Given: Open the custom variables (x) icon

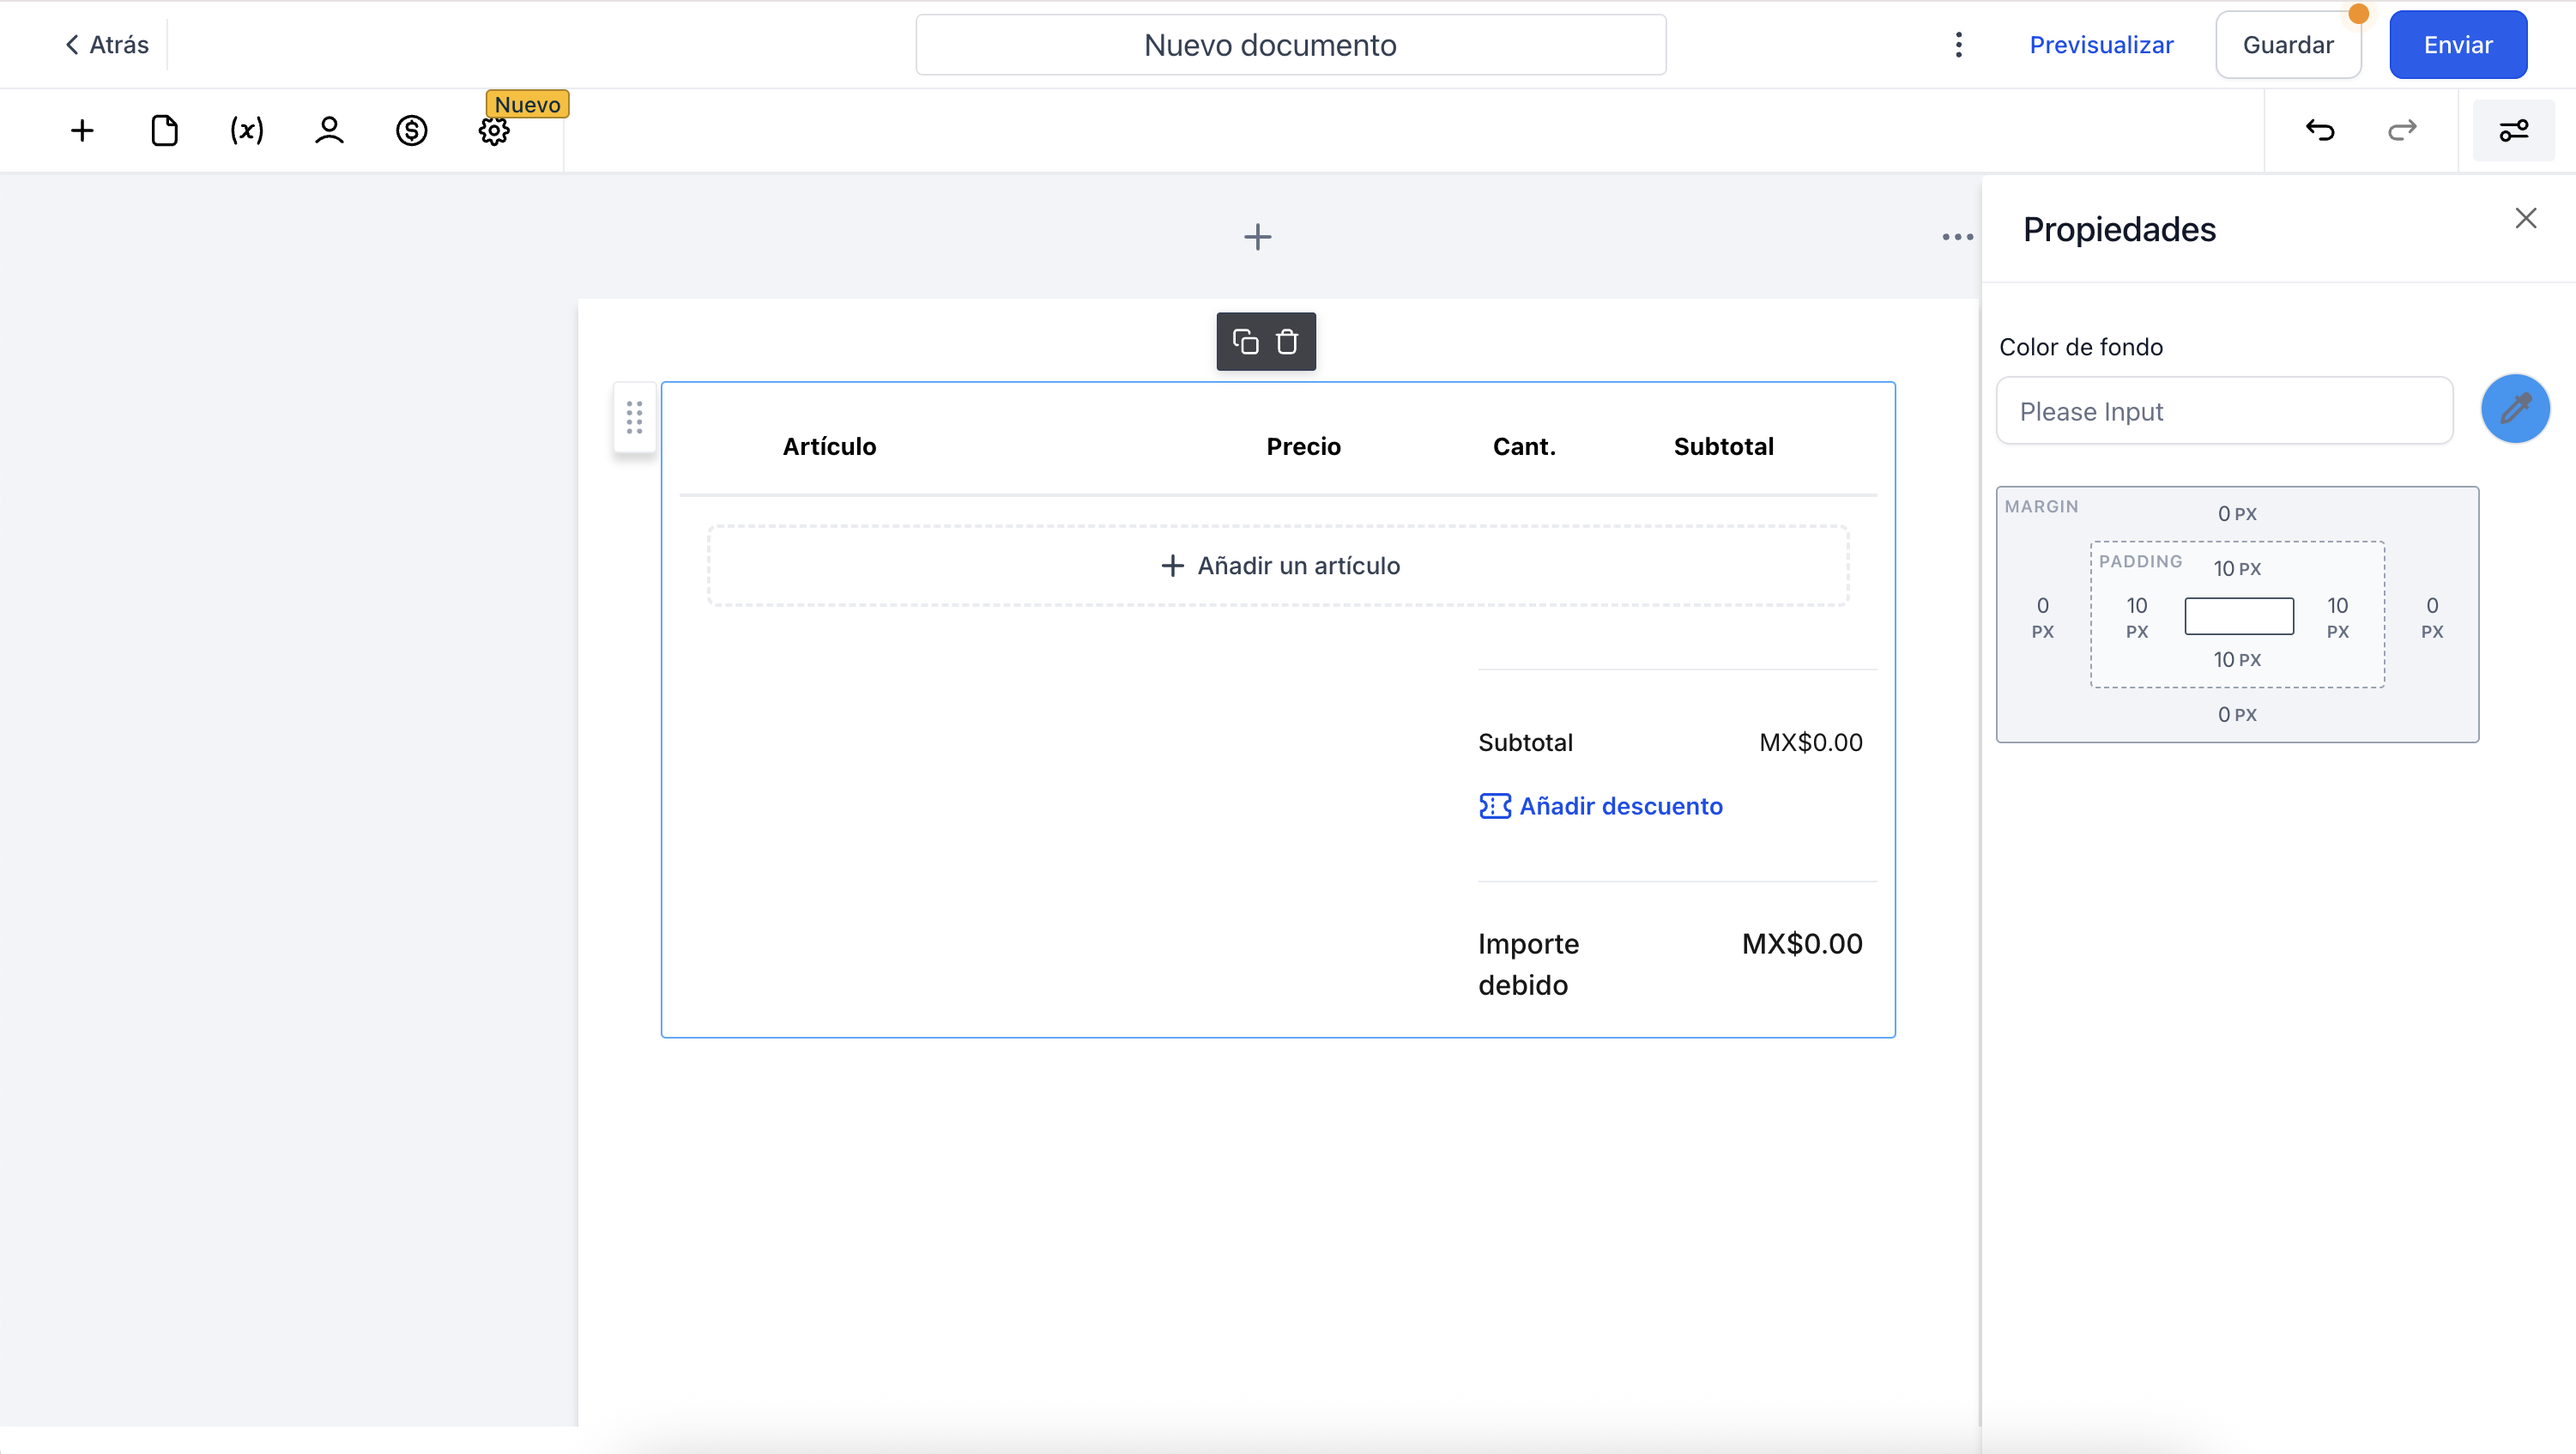Looking at the screenshot, I should (247, 131).
